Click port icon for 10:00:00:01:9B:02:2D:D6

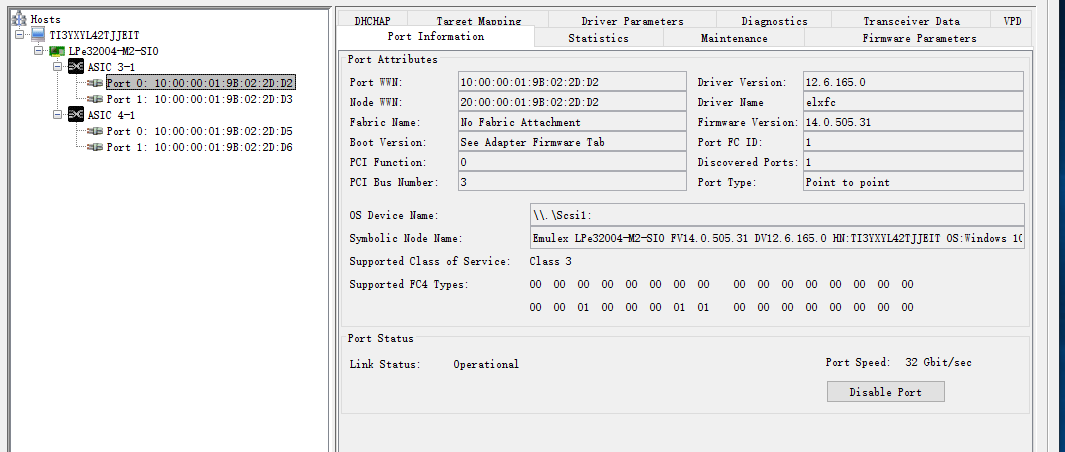pos(95,147)
